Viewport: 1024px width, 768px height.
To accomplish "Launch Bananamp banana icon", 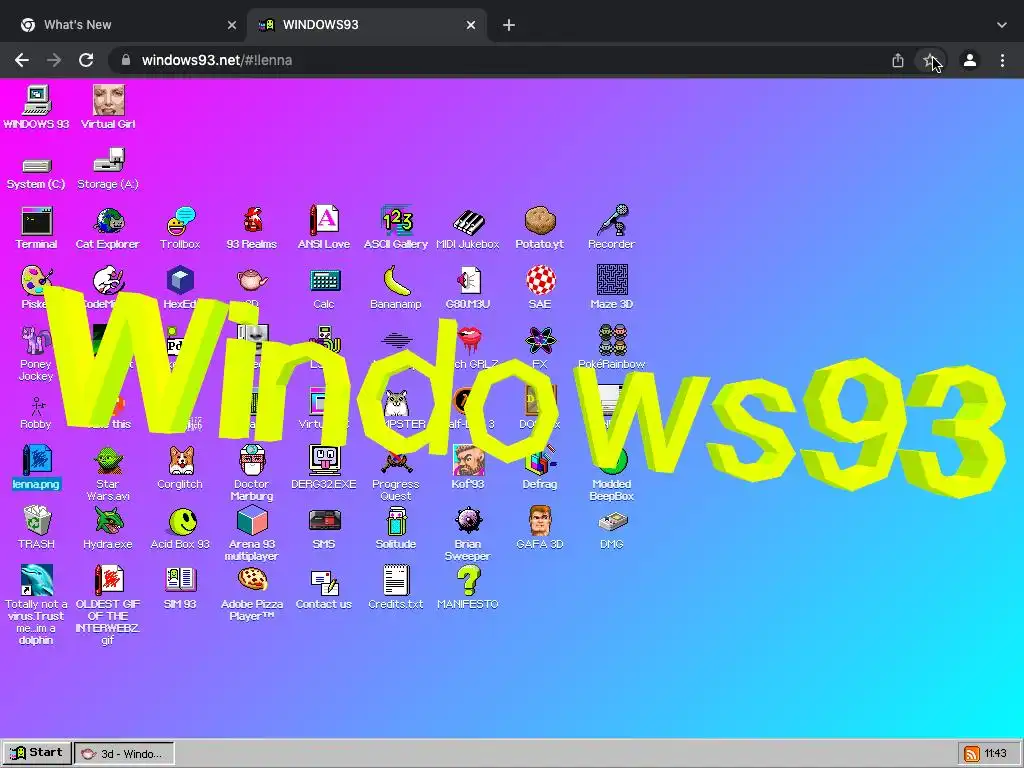I will click(x=396, y=287).
